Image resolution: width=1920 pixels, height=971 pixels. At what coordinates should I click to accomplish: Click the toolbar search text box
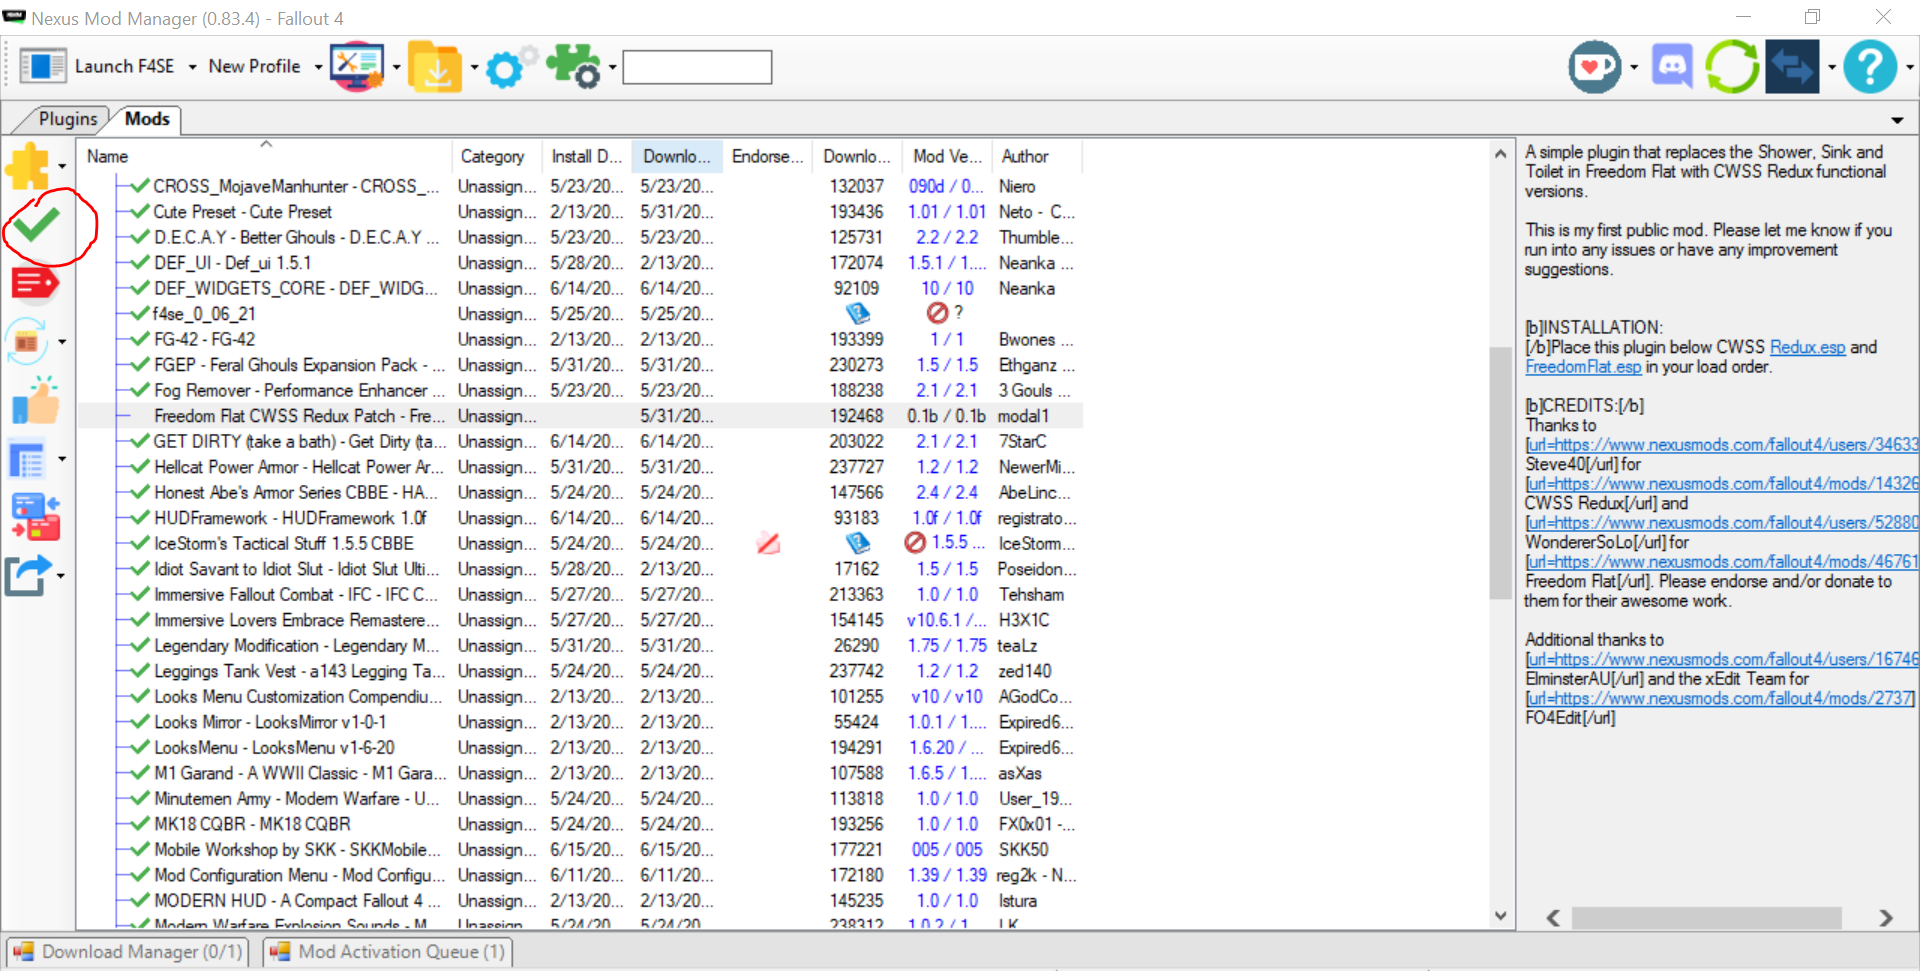pos(697,68)
